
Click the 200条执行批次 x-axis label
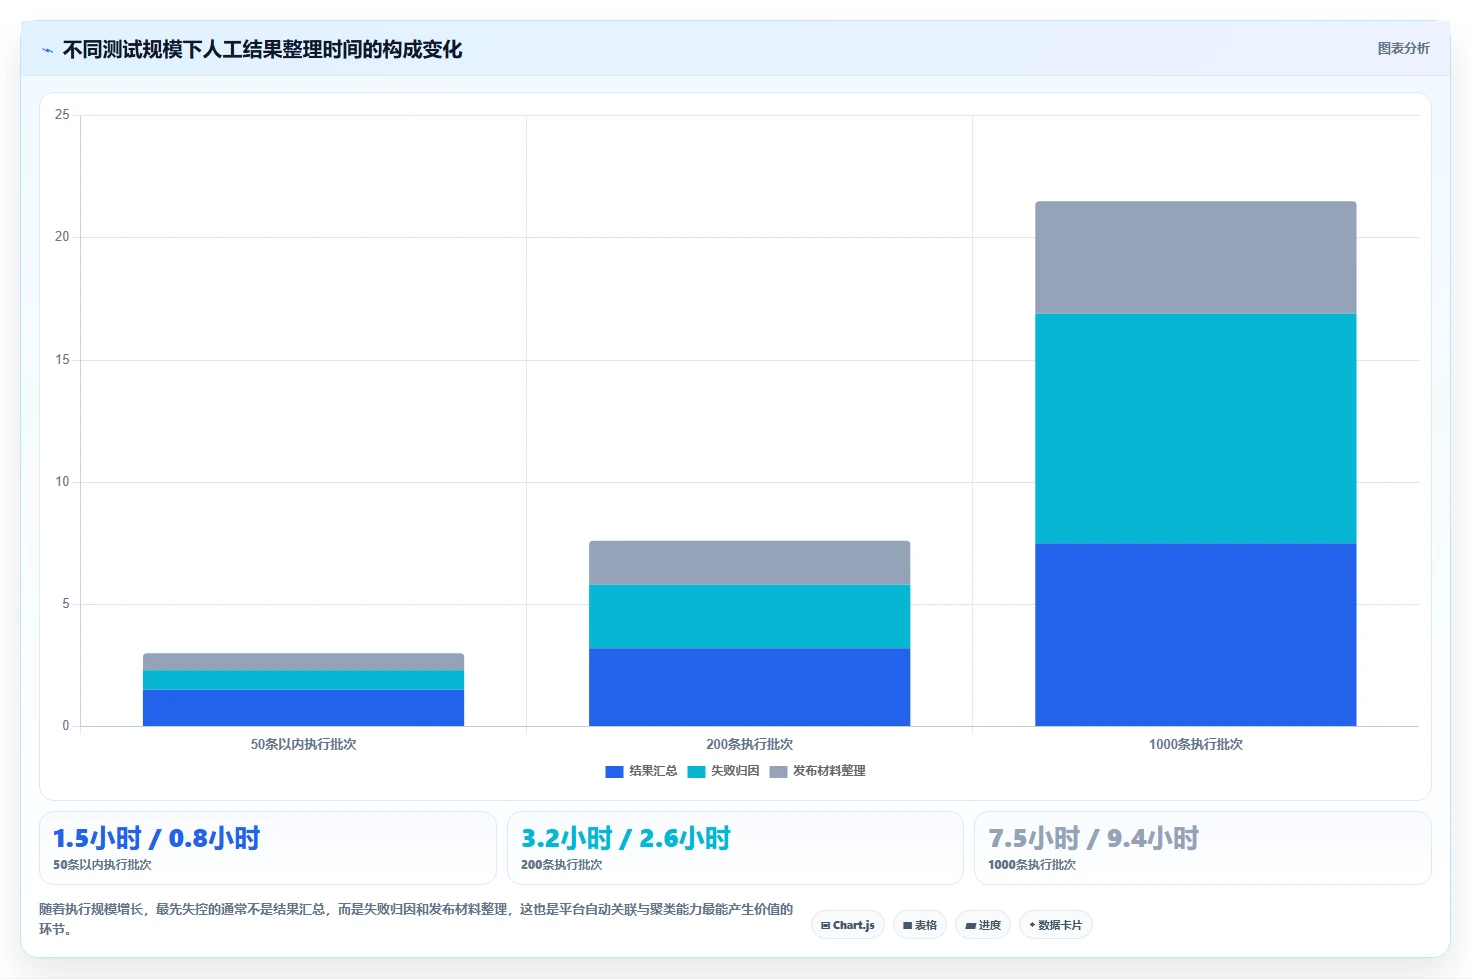tap(749, 744)
